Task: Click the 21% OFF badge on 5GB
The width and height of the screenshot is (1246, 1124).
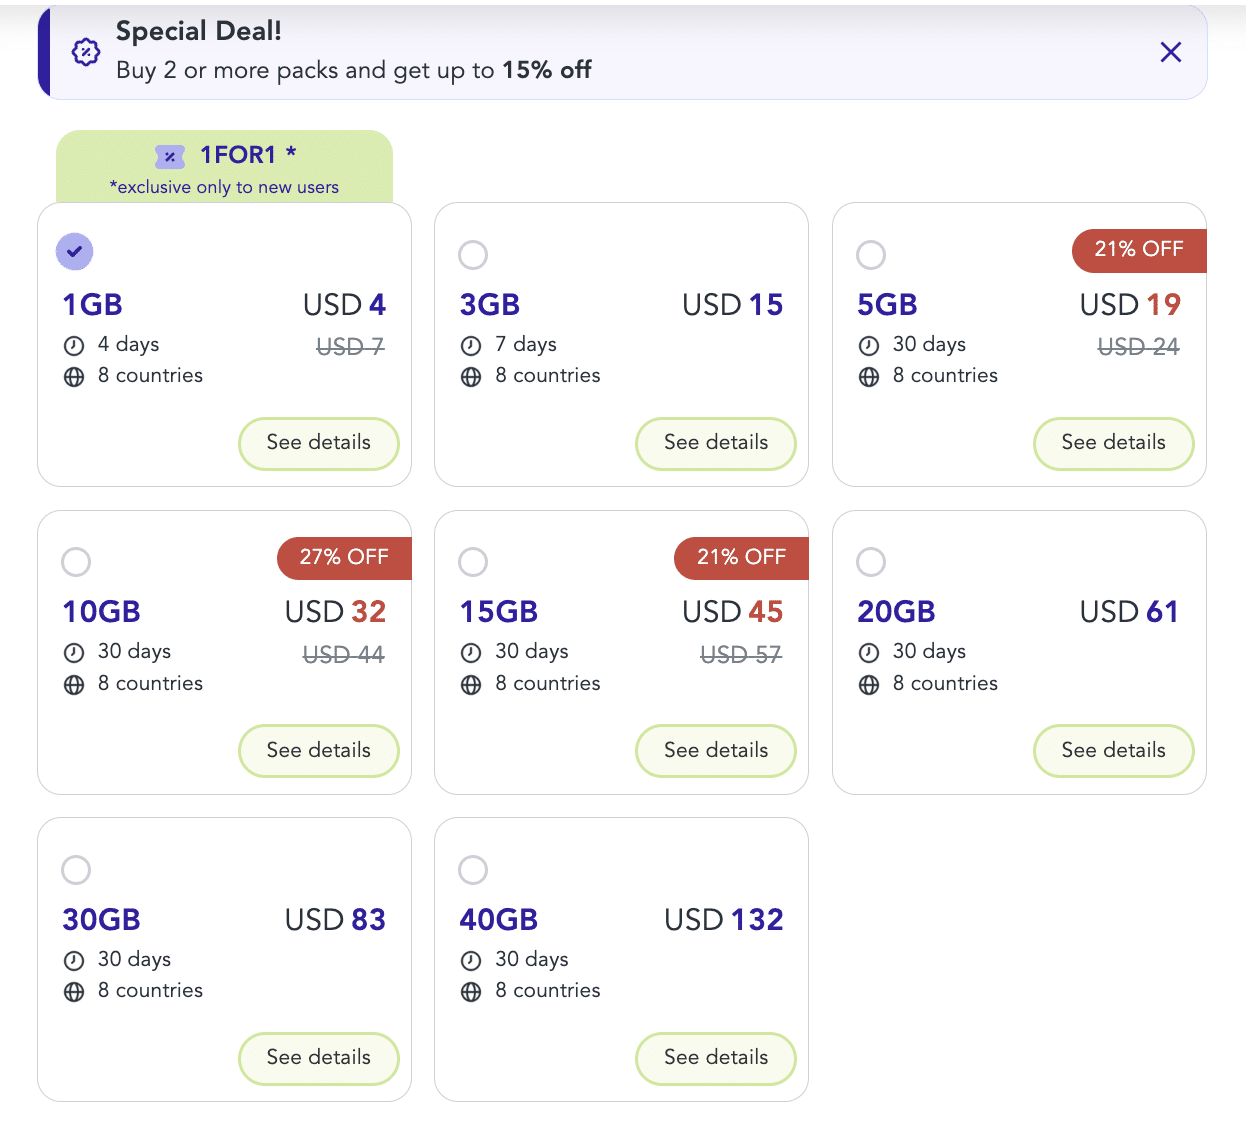Action: [1139, 251]
